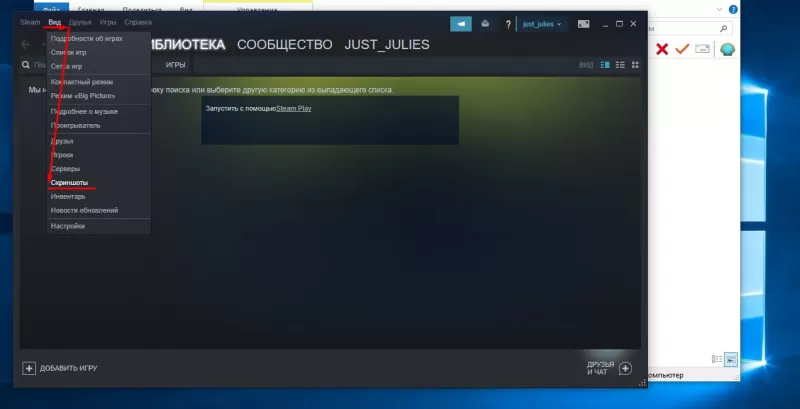Image resolution: width=800 pixels, height=409 pixels.
Task: Follow the Steam Play link
Action: click(x=294, y=109)
